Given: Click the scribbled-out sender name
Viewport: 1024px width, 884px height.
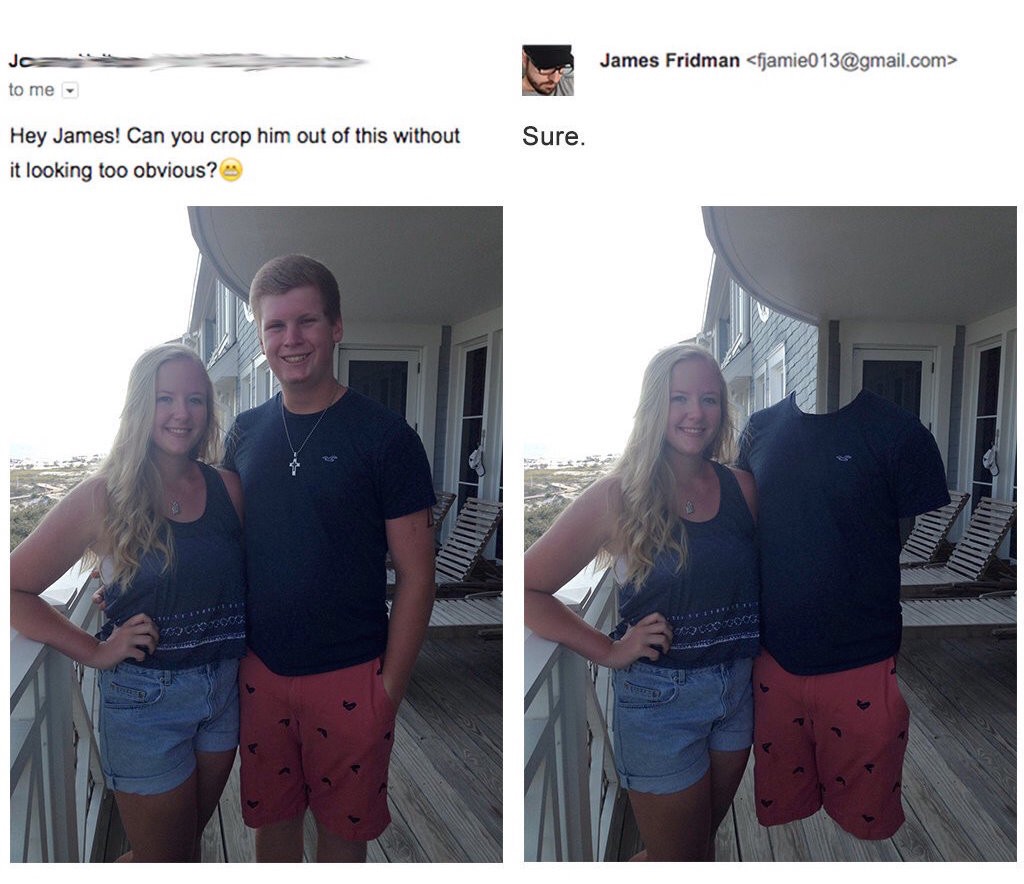Looking at the screenshot, I should point(187,61).
